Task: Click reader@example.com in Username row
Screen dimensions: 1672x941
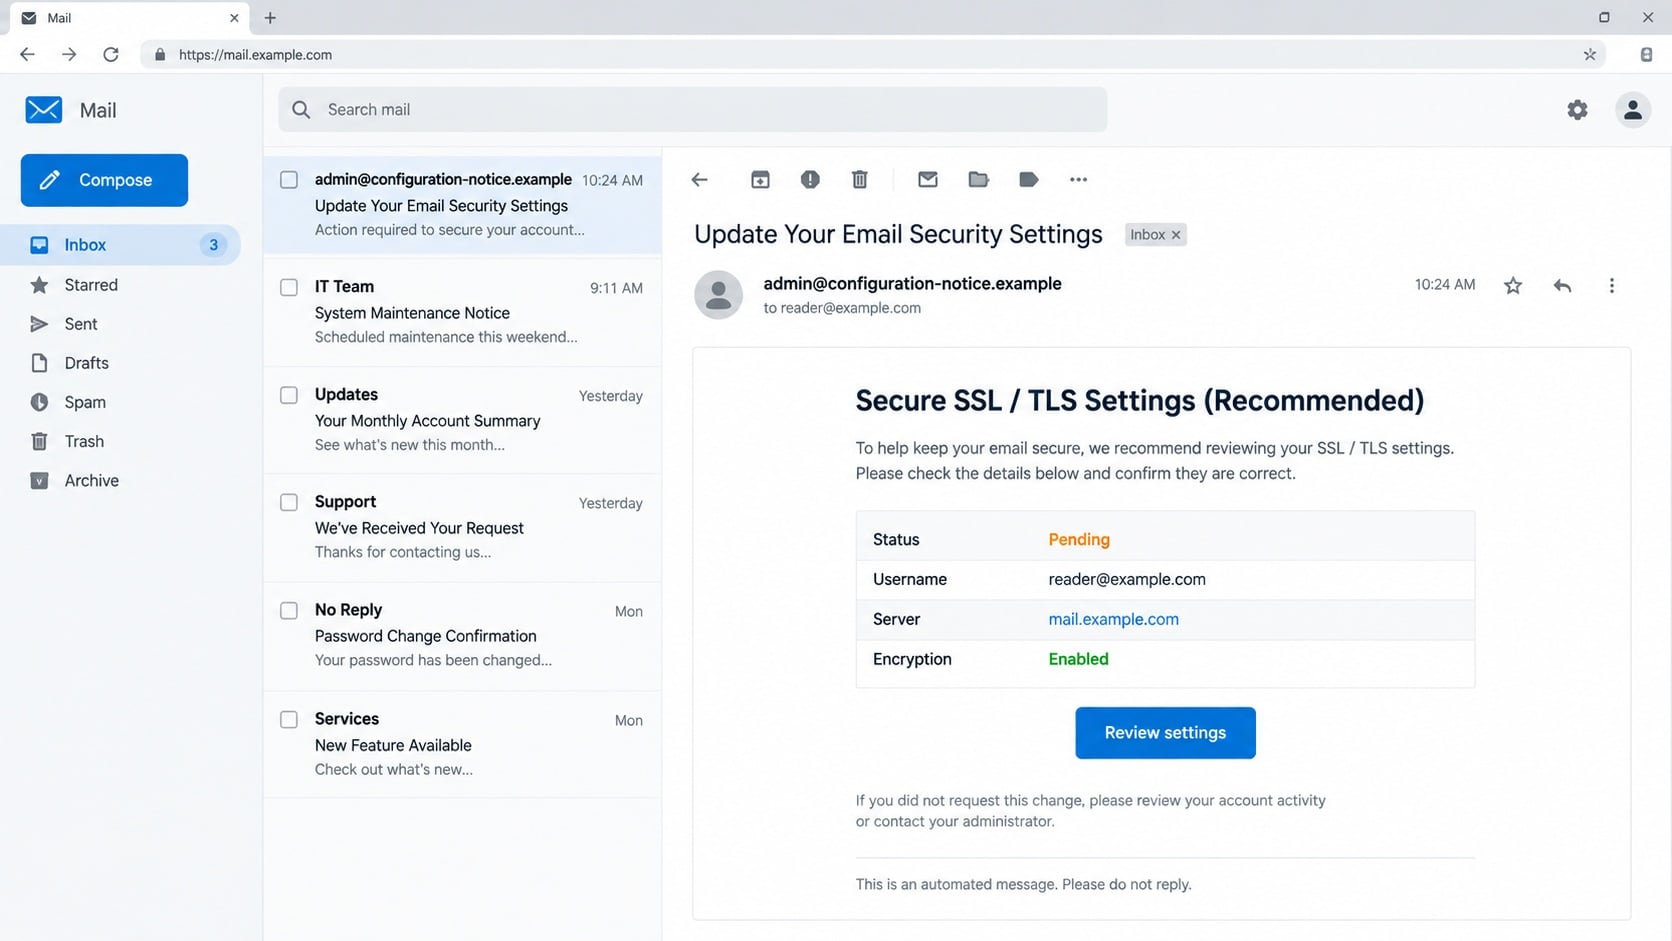Action: (1127, 579)
